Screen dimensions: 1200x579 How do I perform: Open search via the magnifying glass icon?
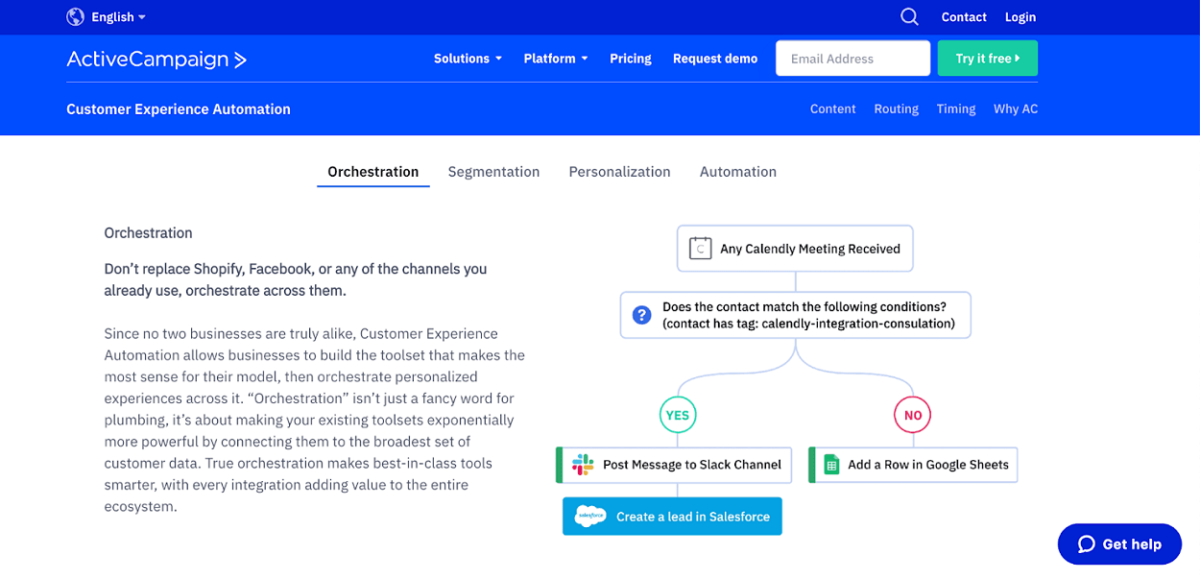pyautogui.click(x=909, y=16)
